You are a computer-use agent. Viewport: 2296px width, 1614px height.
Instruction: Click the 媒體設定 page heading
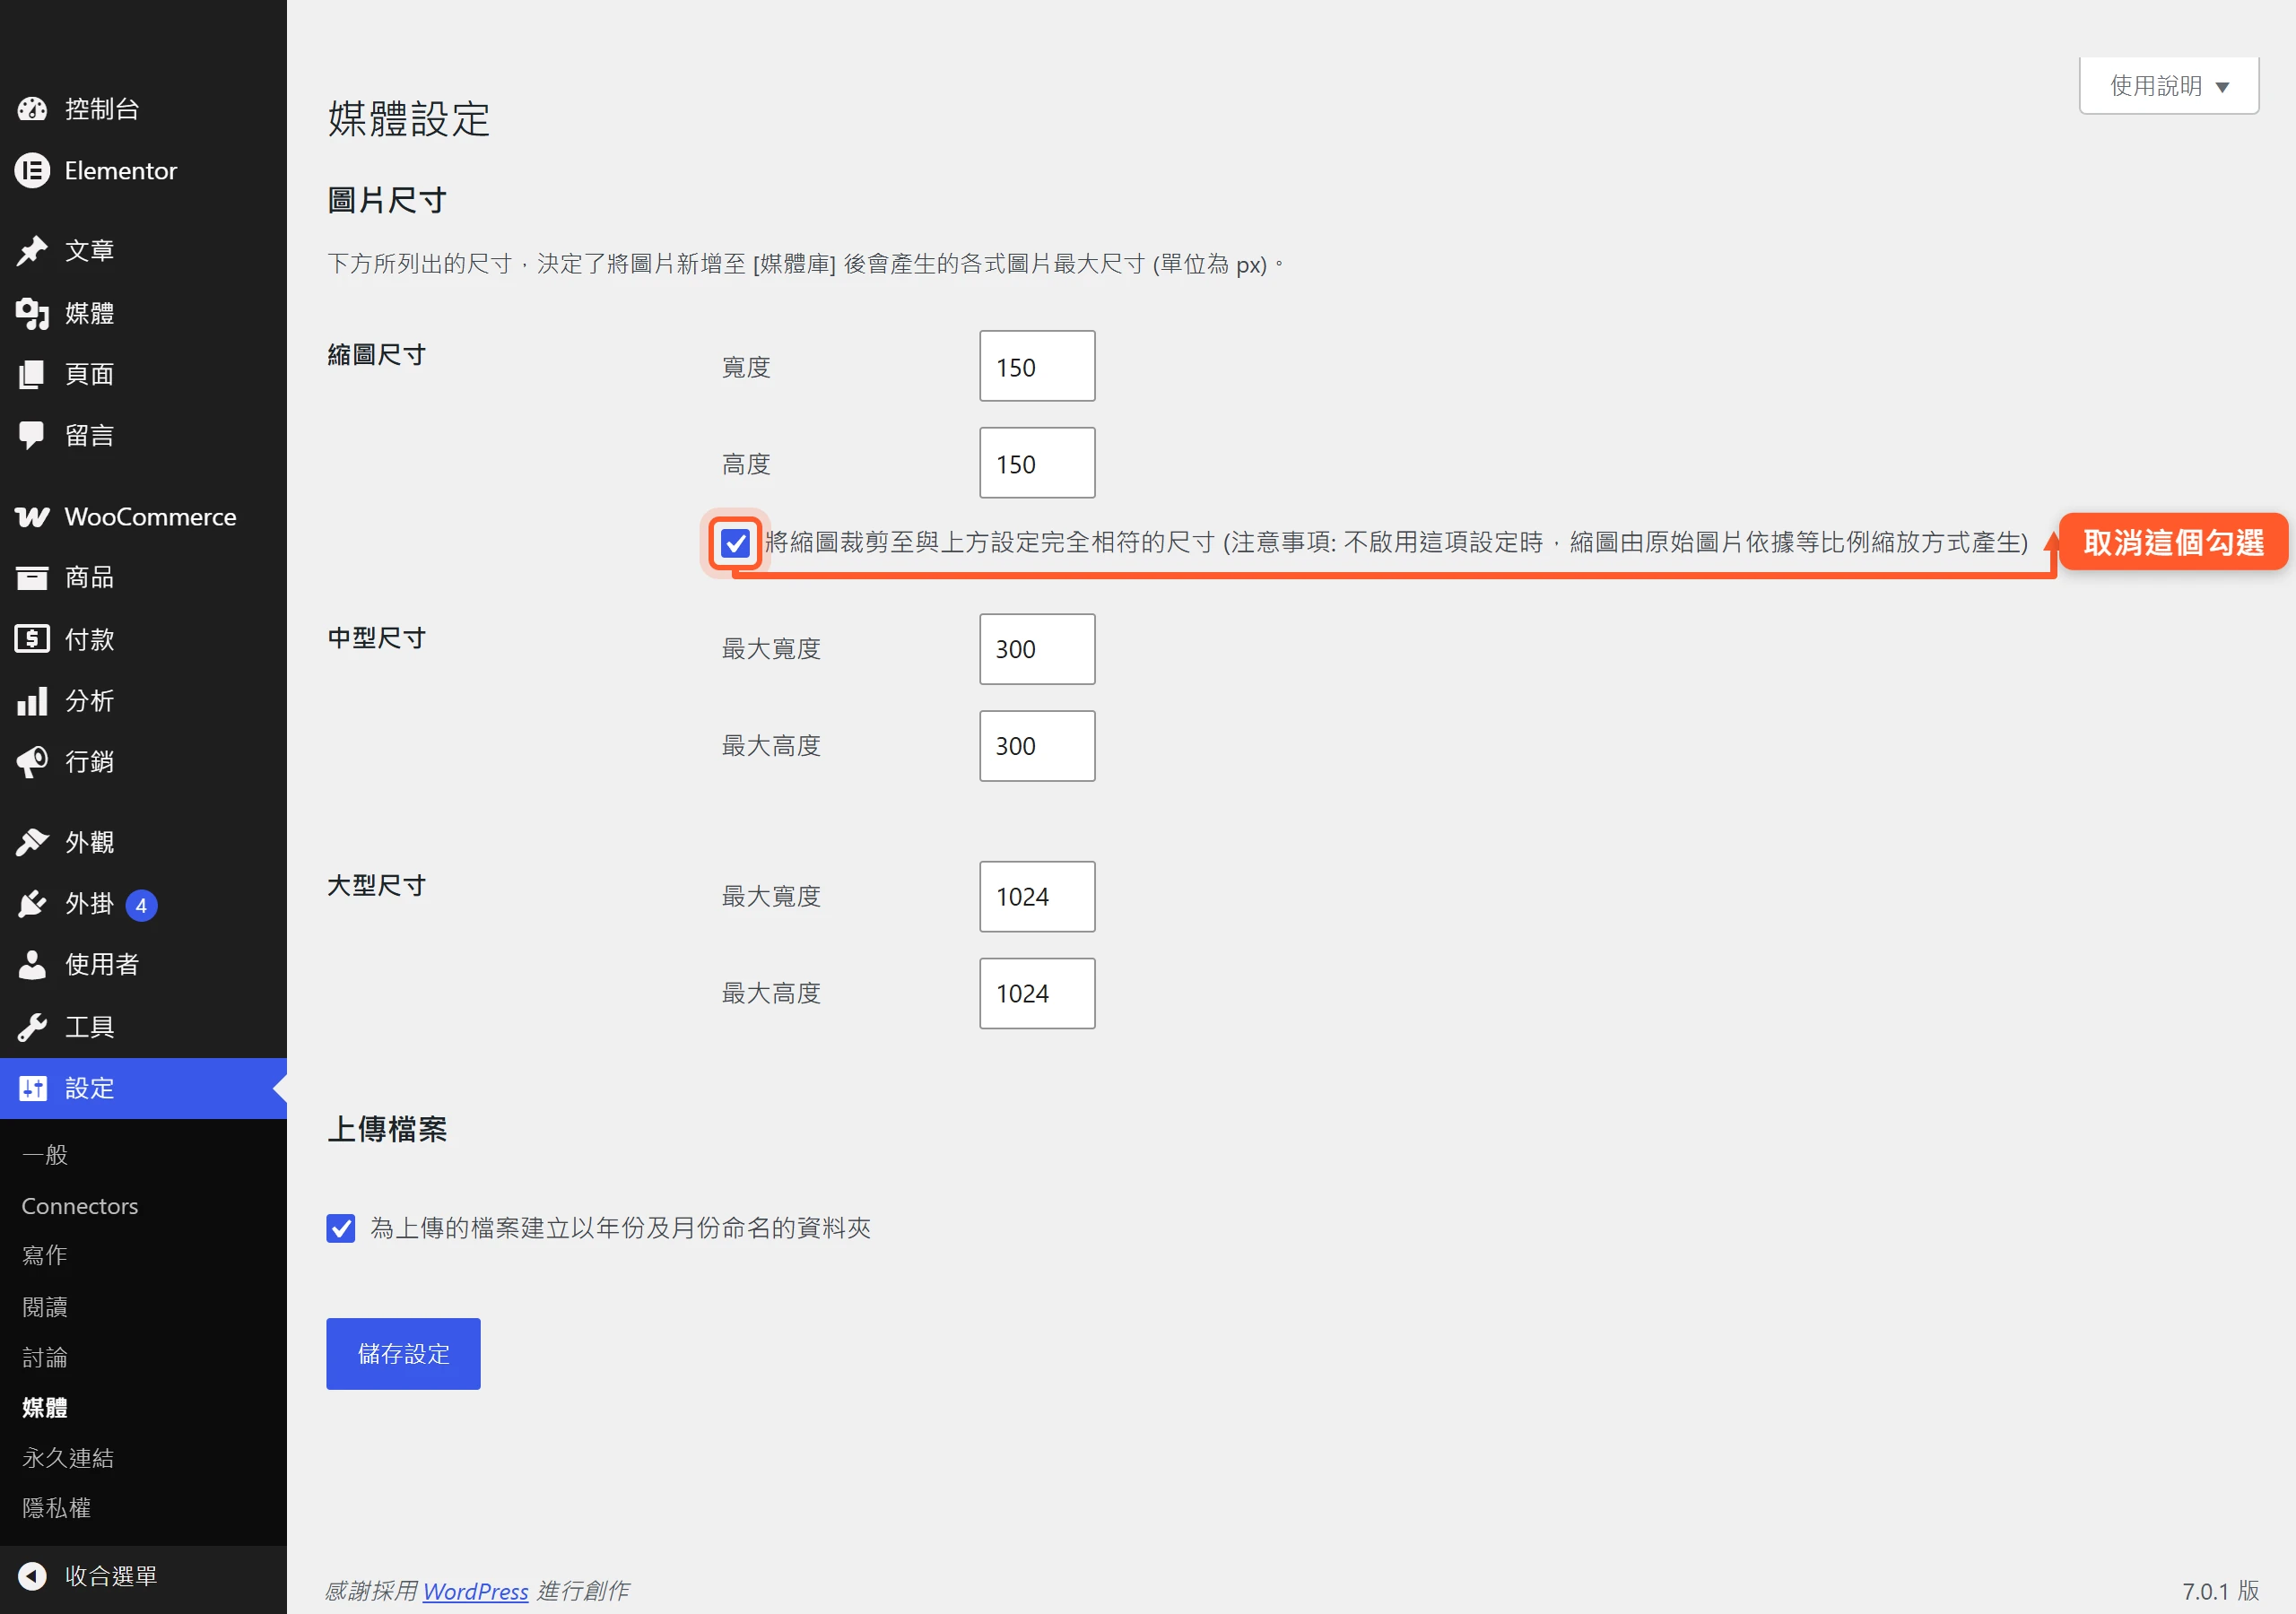click(x=409, y=119)
